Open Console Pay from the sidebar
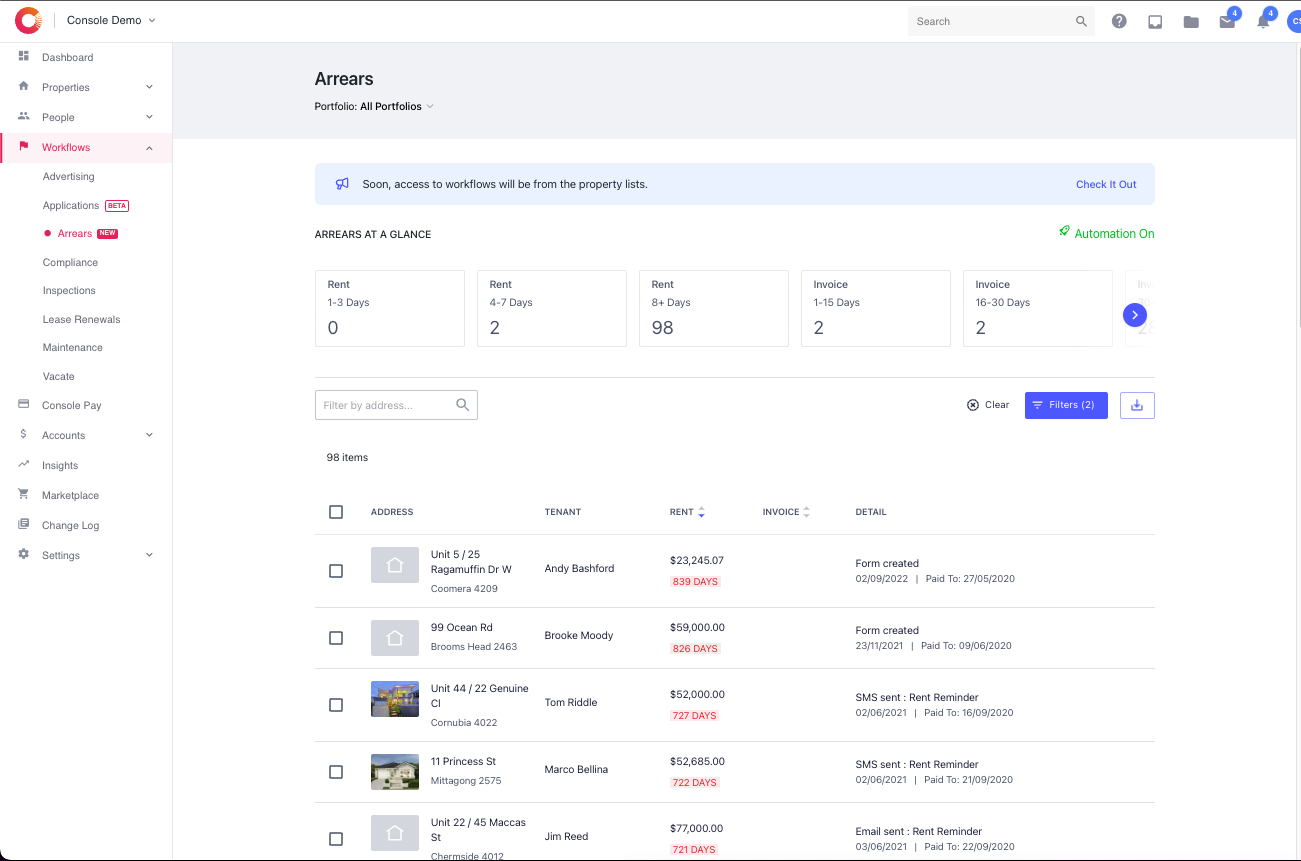Screen dimensions: 1301x861 (70, 405)
